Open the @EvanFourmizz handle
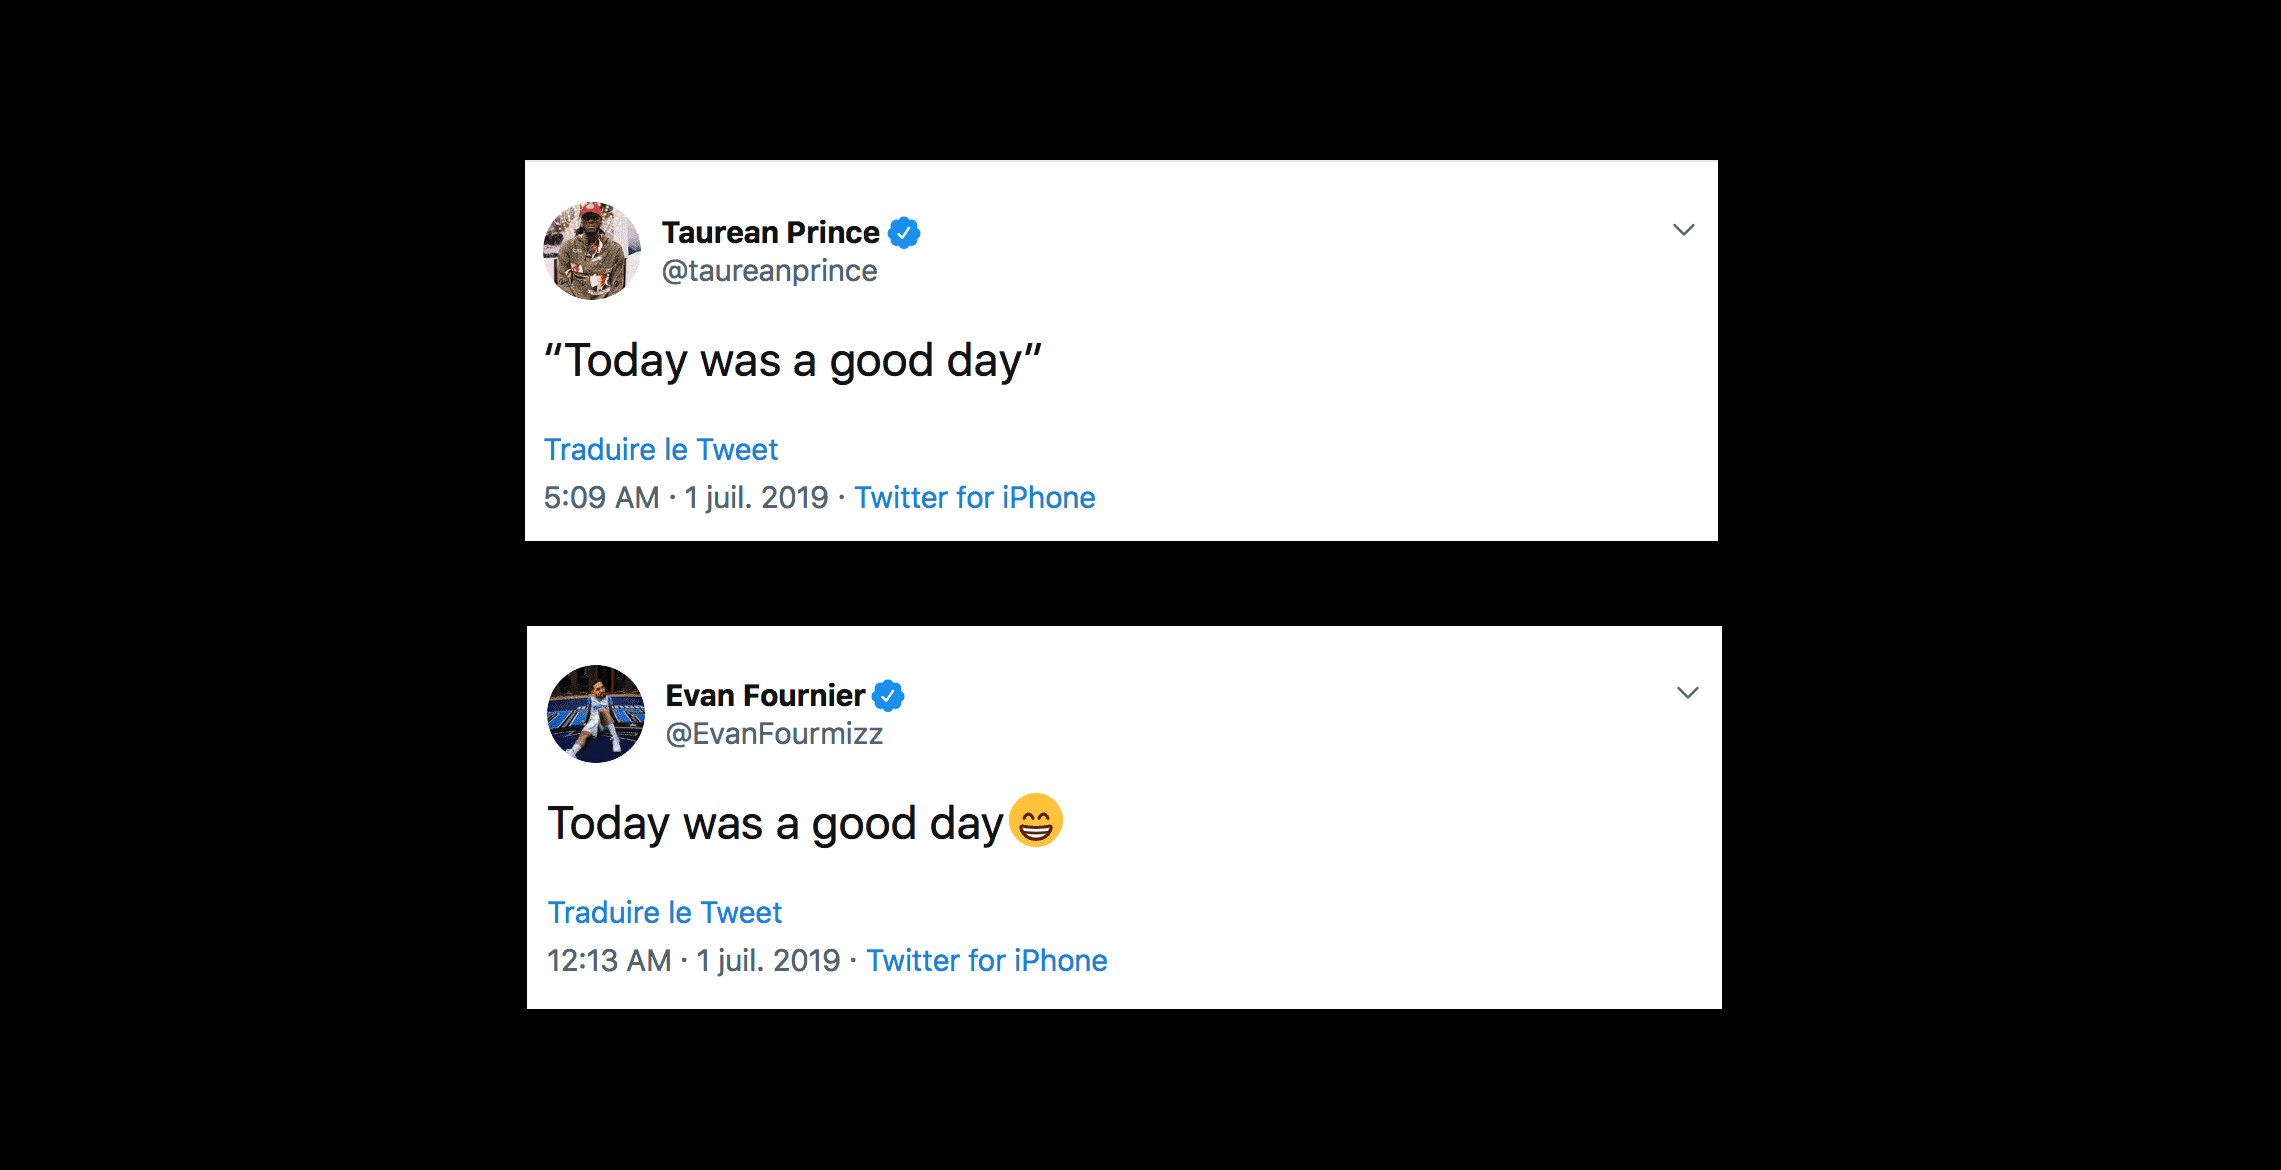This screenshot has width=2281, height=1170. click(x=774, y=734)
